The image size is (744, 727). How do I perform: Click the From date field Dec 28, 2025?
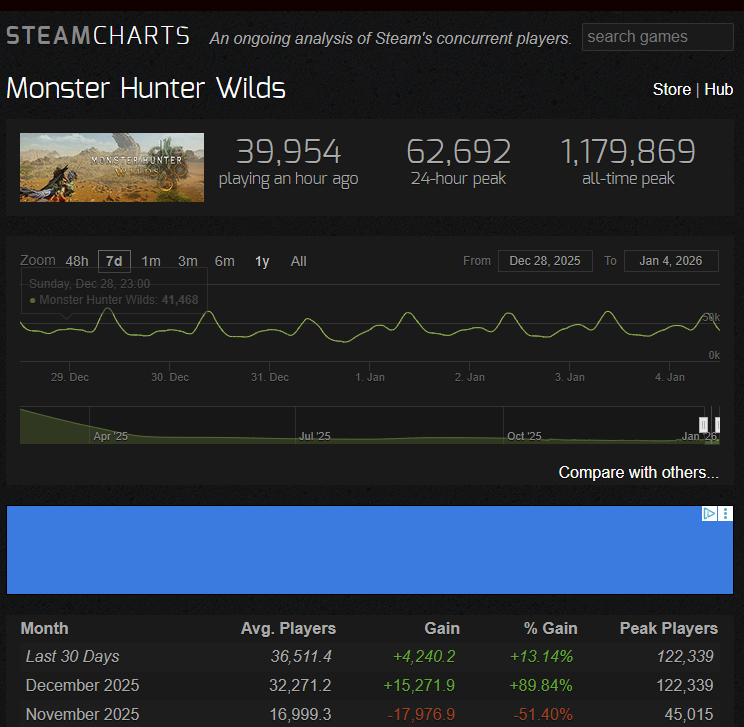[545, 261]
